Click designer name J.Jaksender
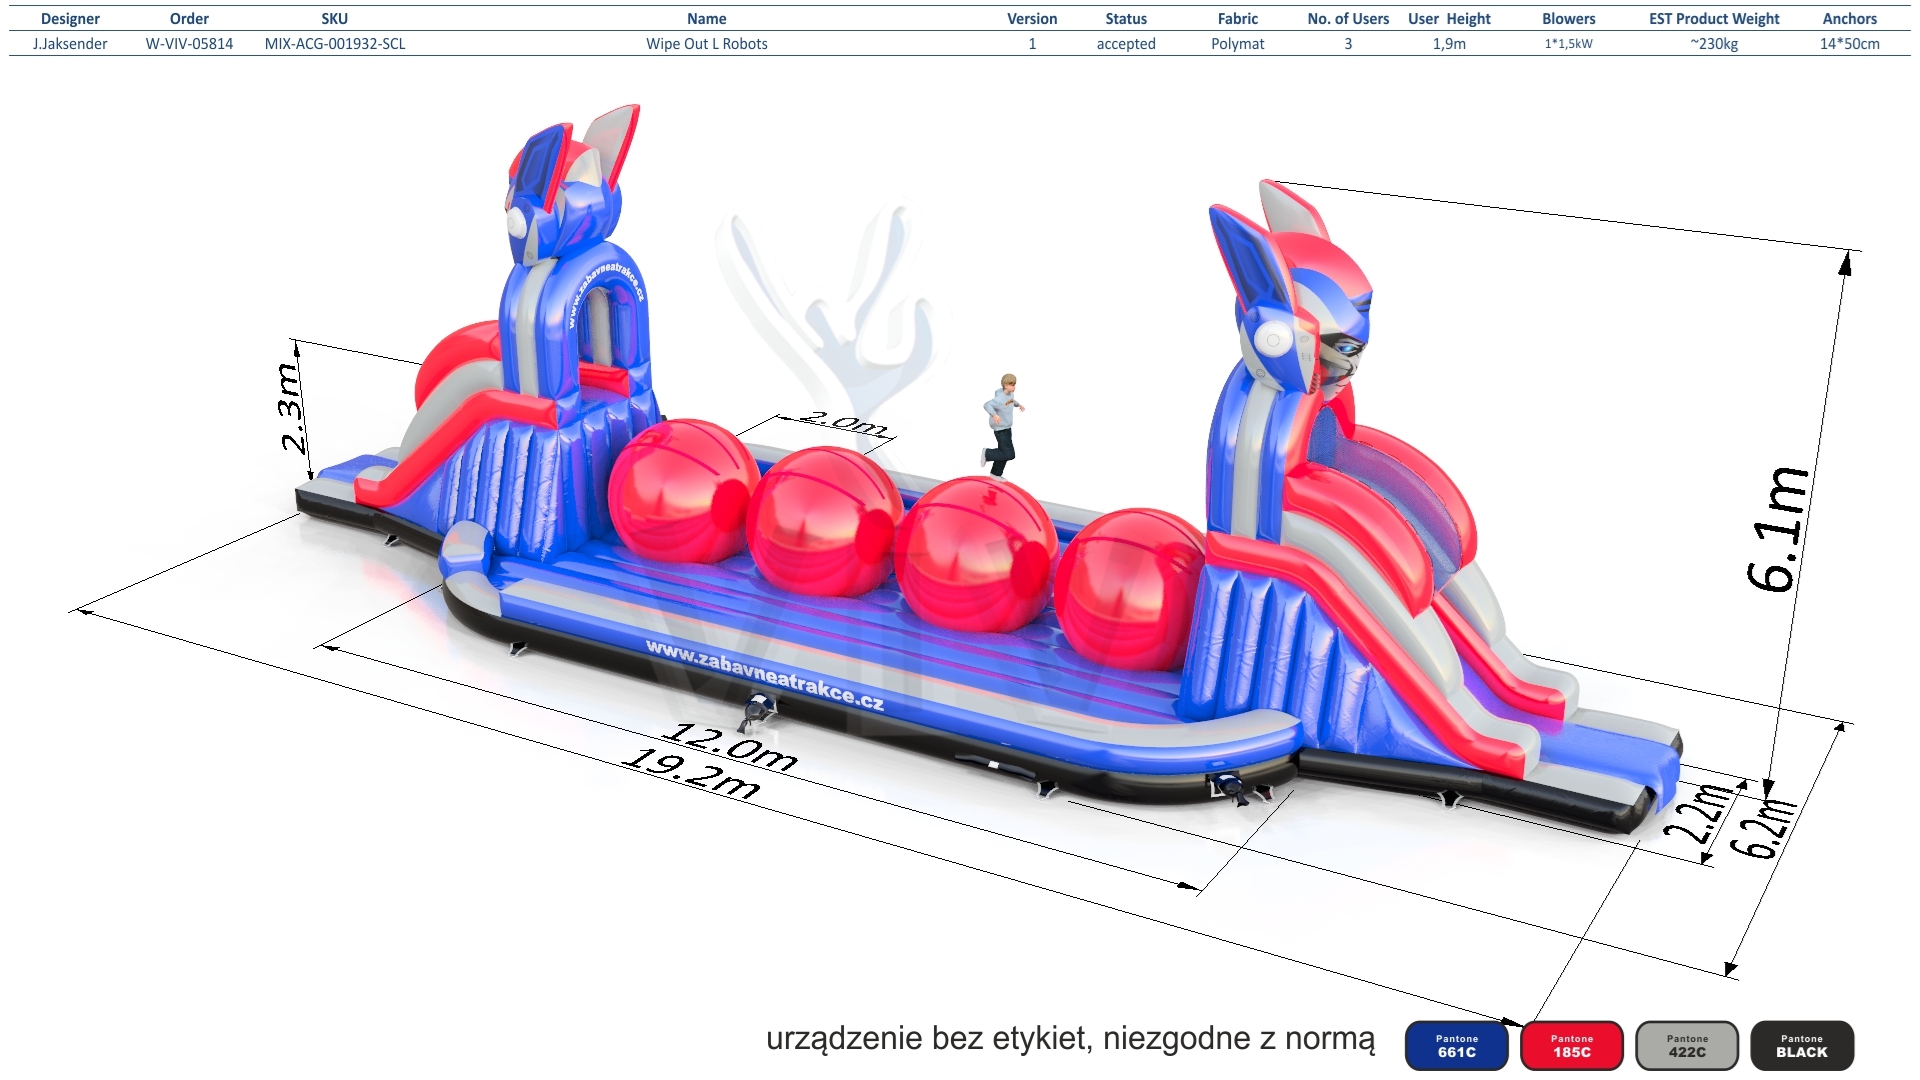1920x1080 pixels. 70,44
